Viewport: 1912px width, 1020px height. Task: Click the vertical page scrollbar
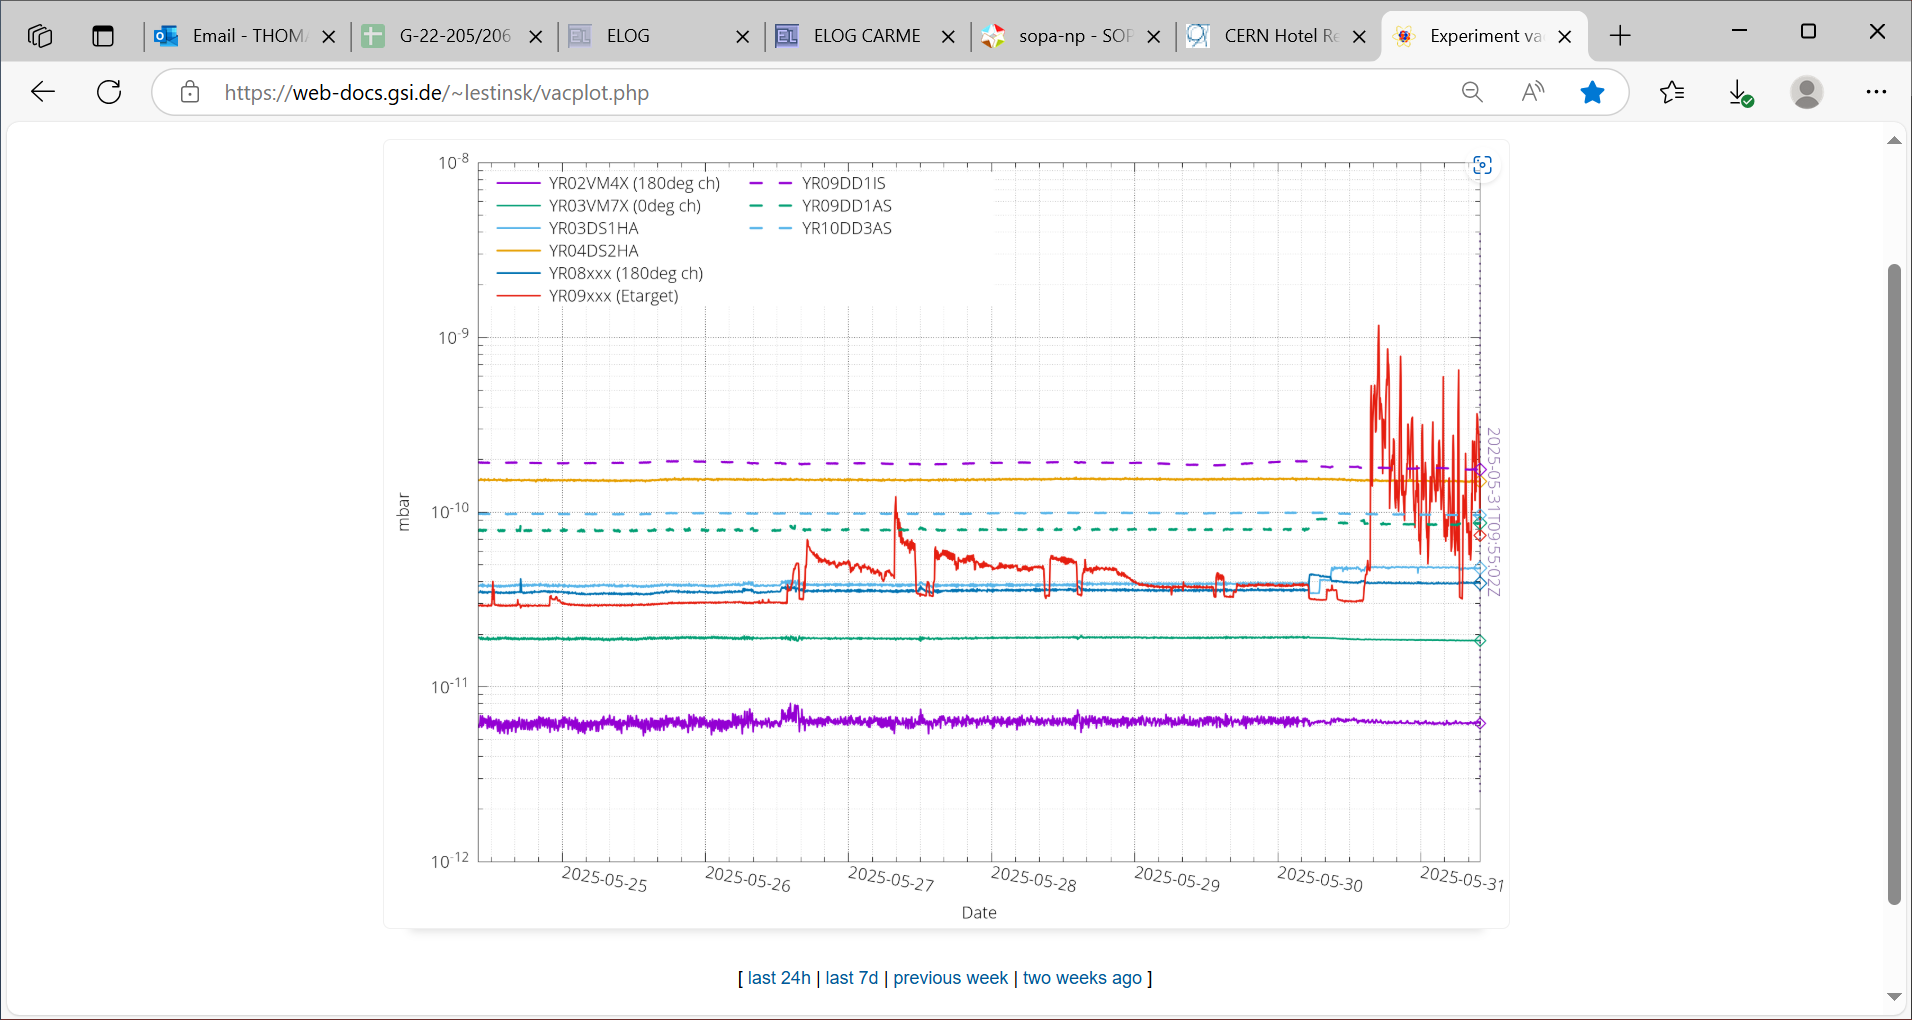[1893, 585]
